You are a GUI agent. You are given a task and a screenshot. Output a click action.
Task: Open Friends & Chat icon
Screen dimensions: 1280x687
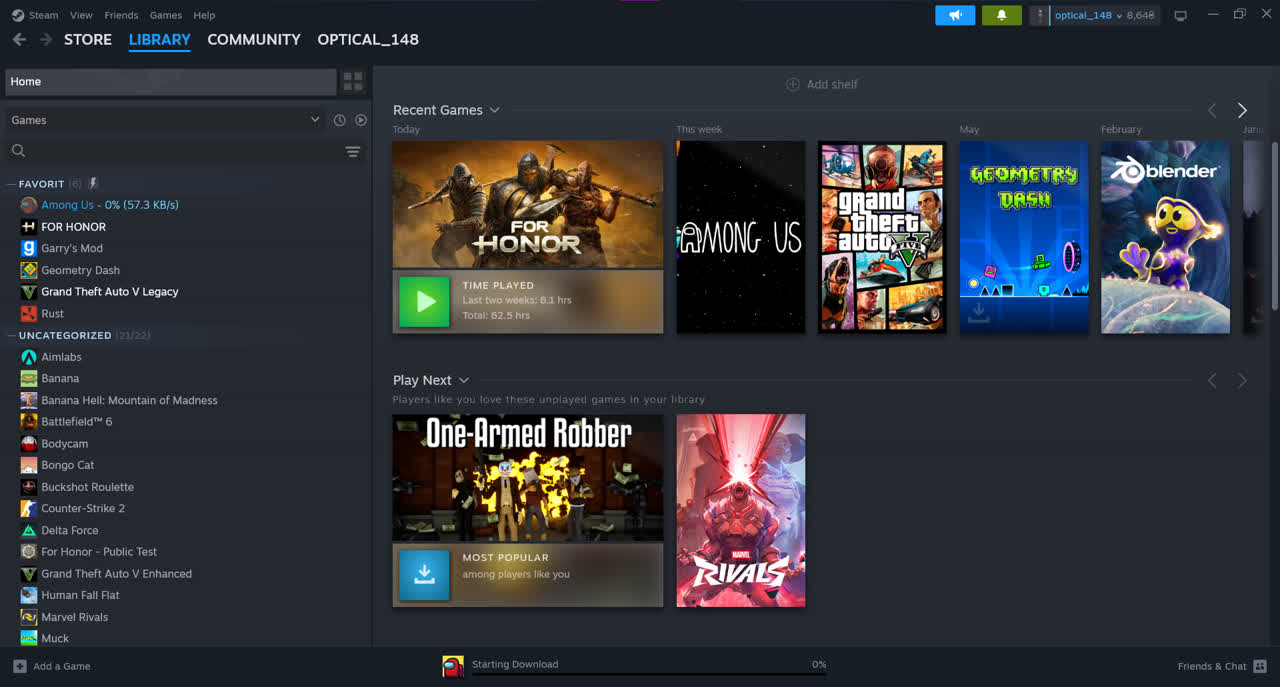(1260, 666)
